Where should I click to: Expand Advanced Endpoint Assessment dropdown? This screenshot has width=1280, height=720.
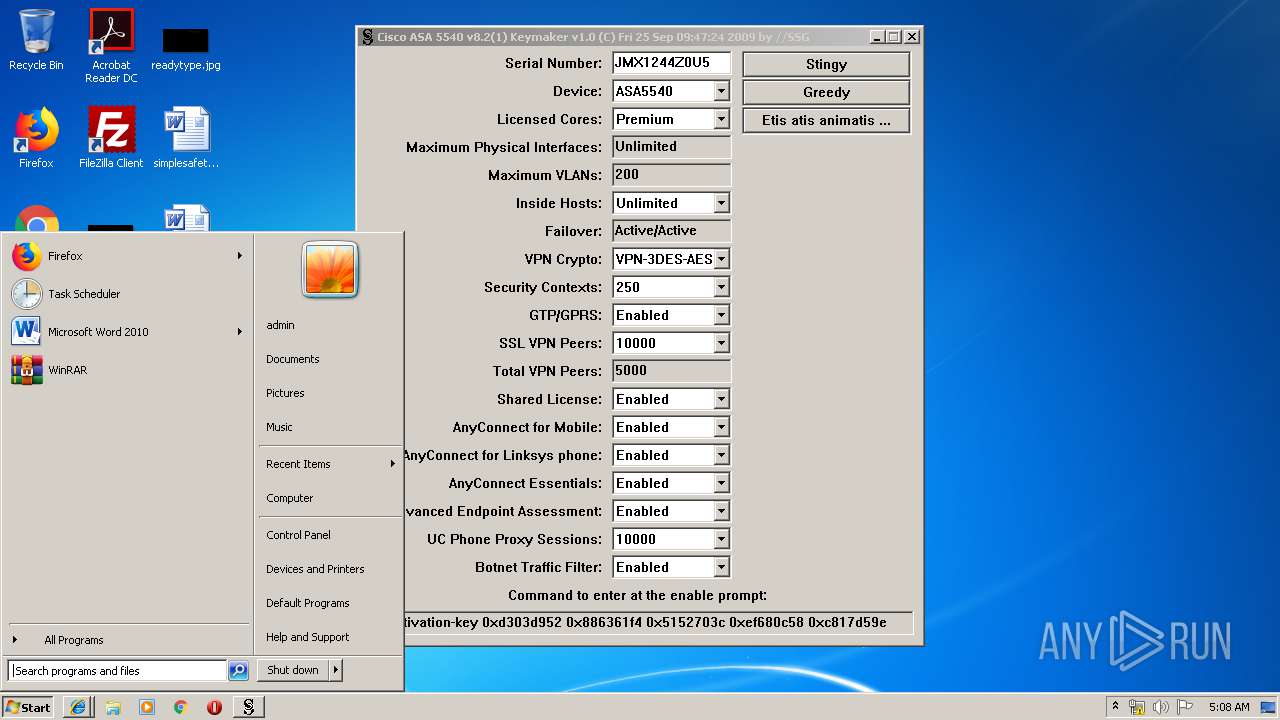(x=721, y=511)
